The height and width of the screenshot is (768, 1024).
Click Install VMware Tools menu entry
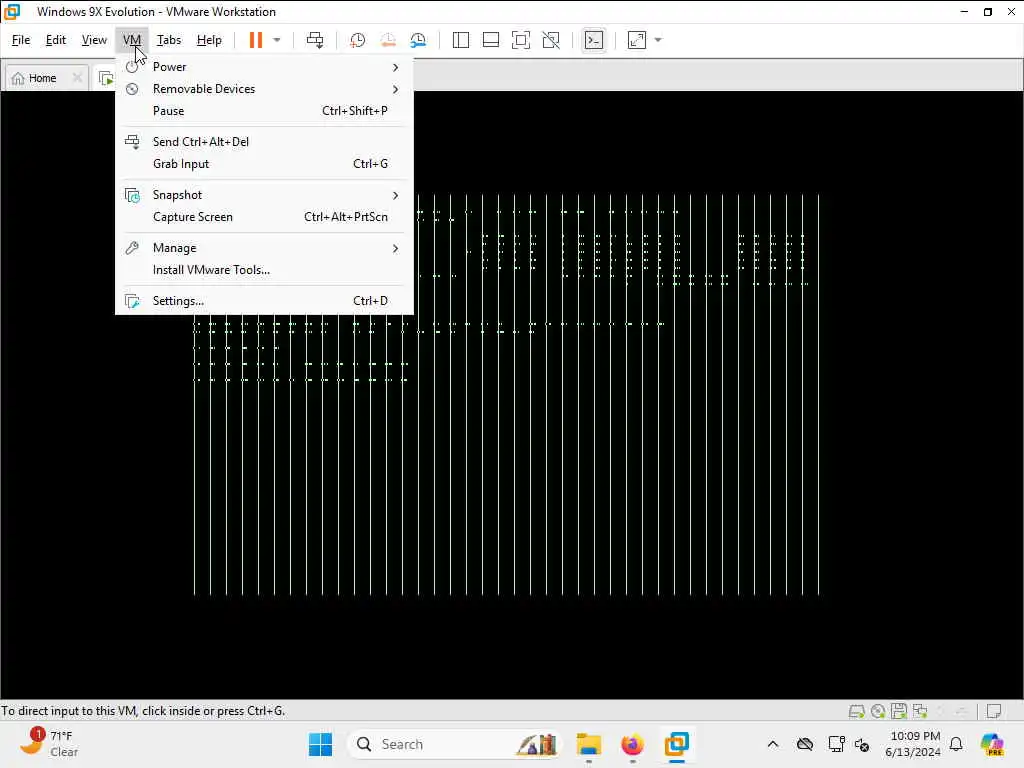(x=264, y=270)
